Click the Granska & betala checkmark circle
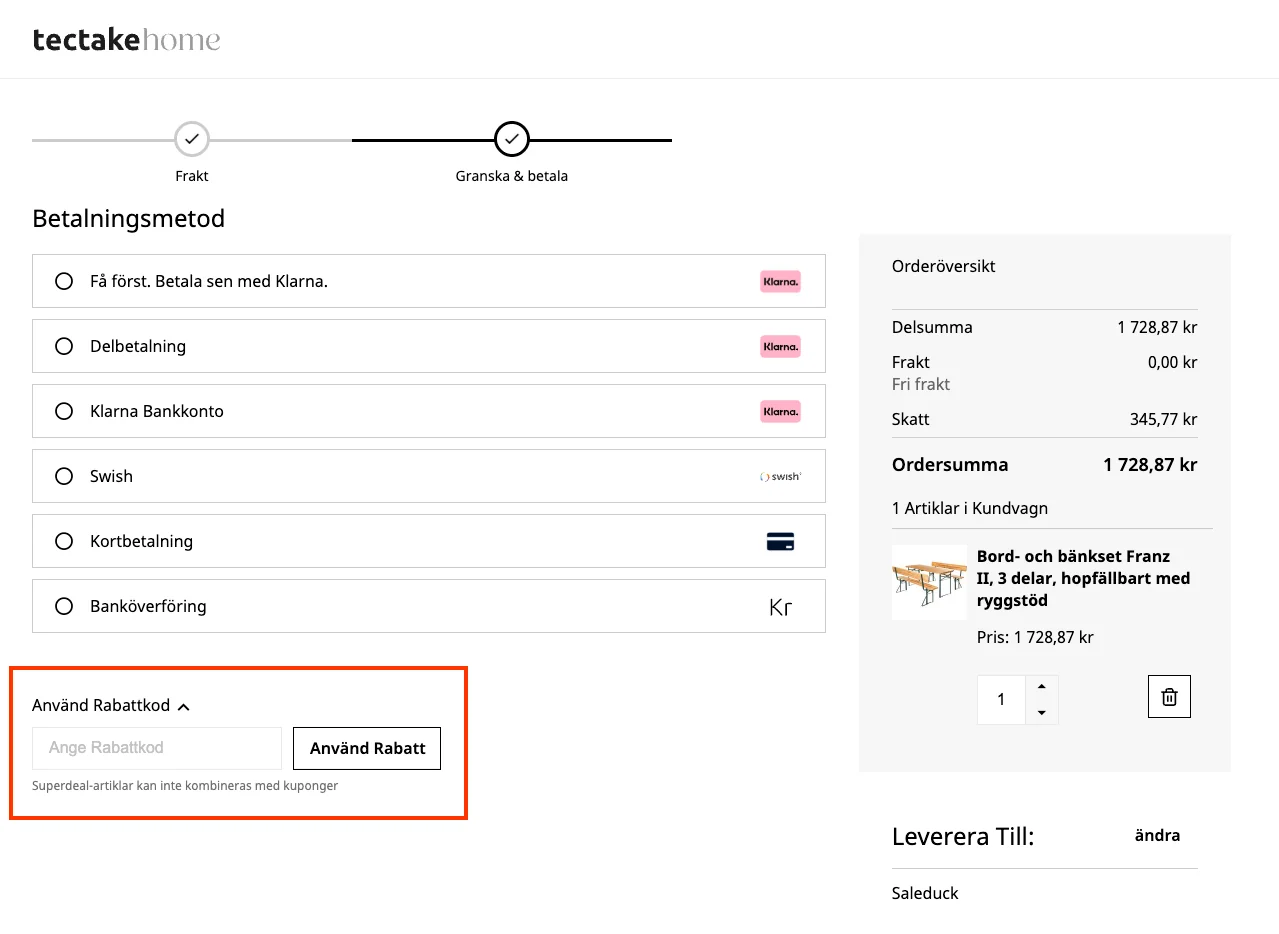1279x934 pixels. (512, 140)
